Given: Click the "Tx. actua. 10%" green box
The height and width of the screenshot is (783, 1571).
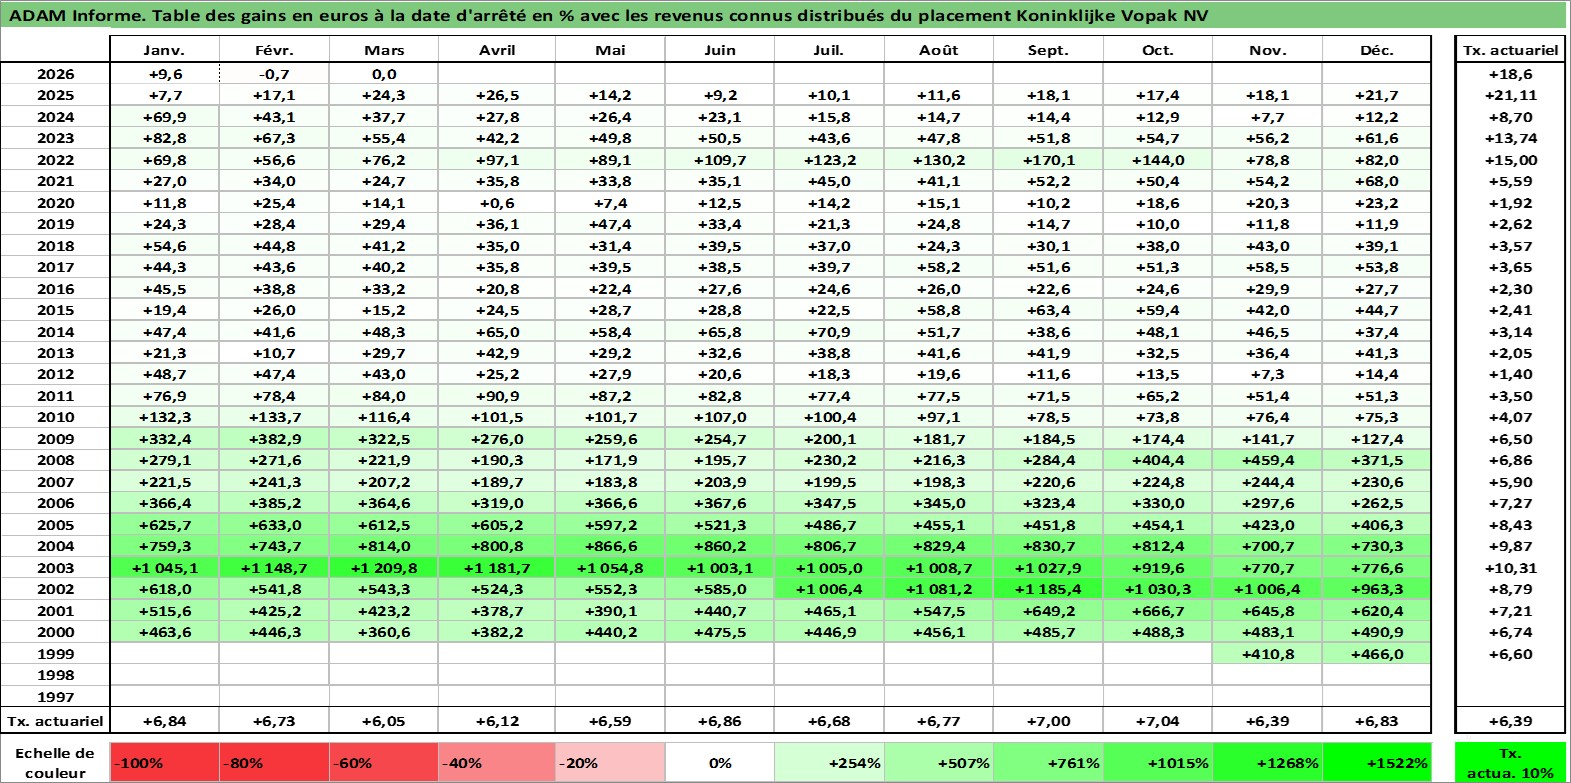Looking at the screenshot, I should click(x=1510, y=763).
